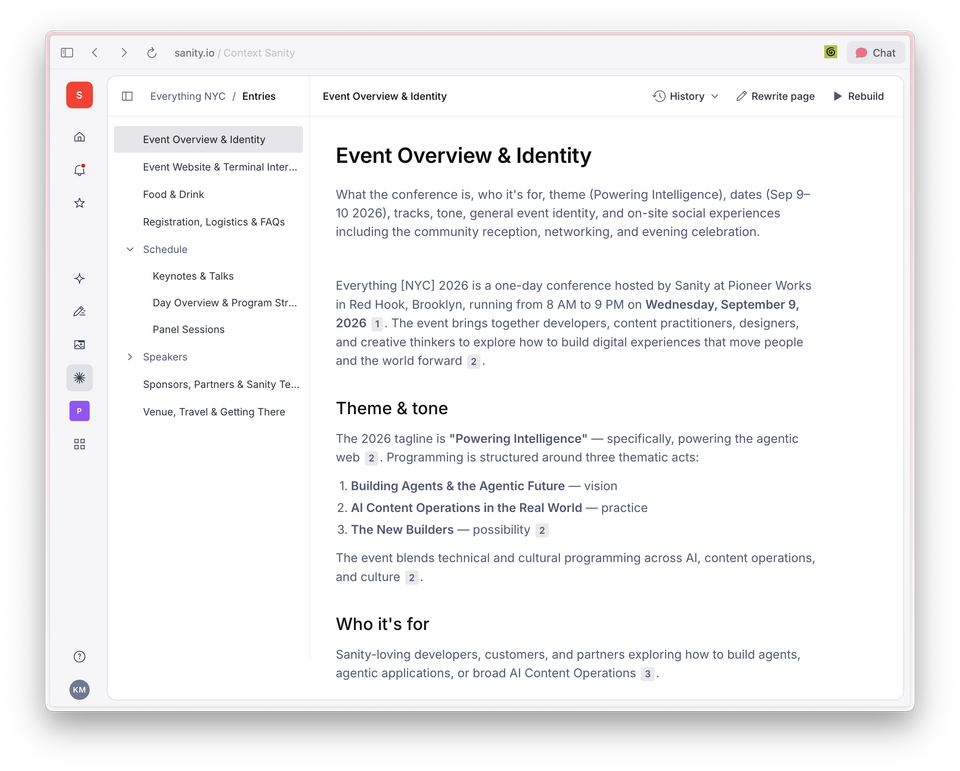
Task: Click citation 2 after 'possibility'
Action: pyautogui.click(x=542, y=530)
